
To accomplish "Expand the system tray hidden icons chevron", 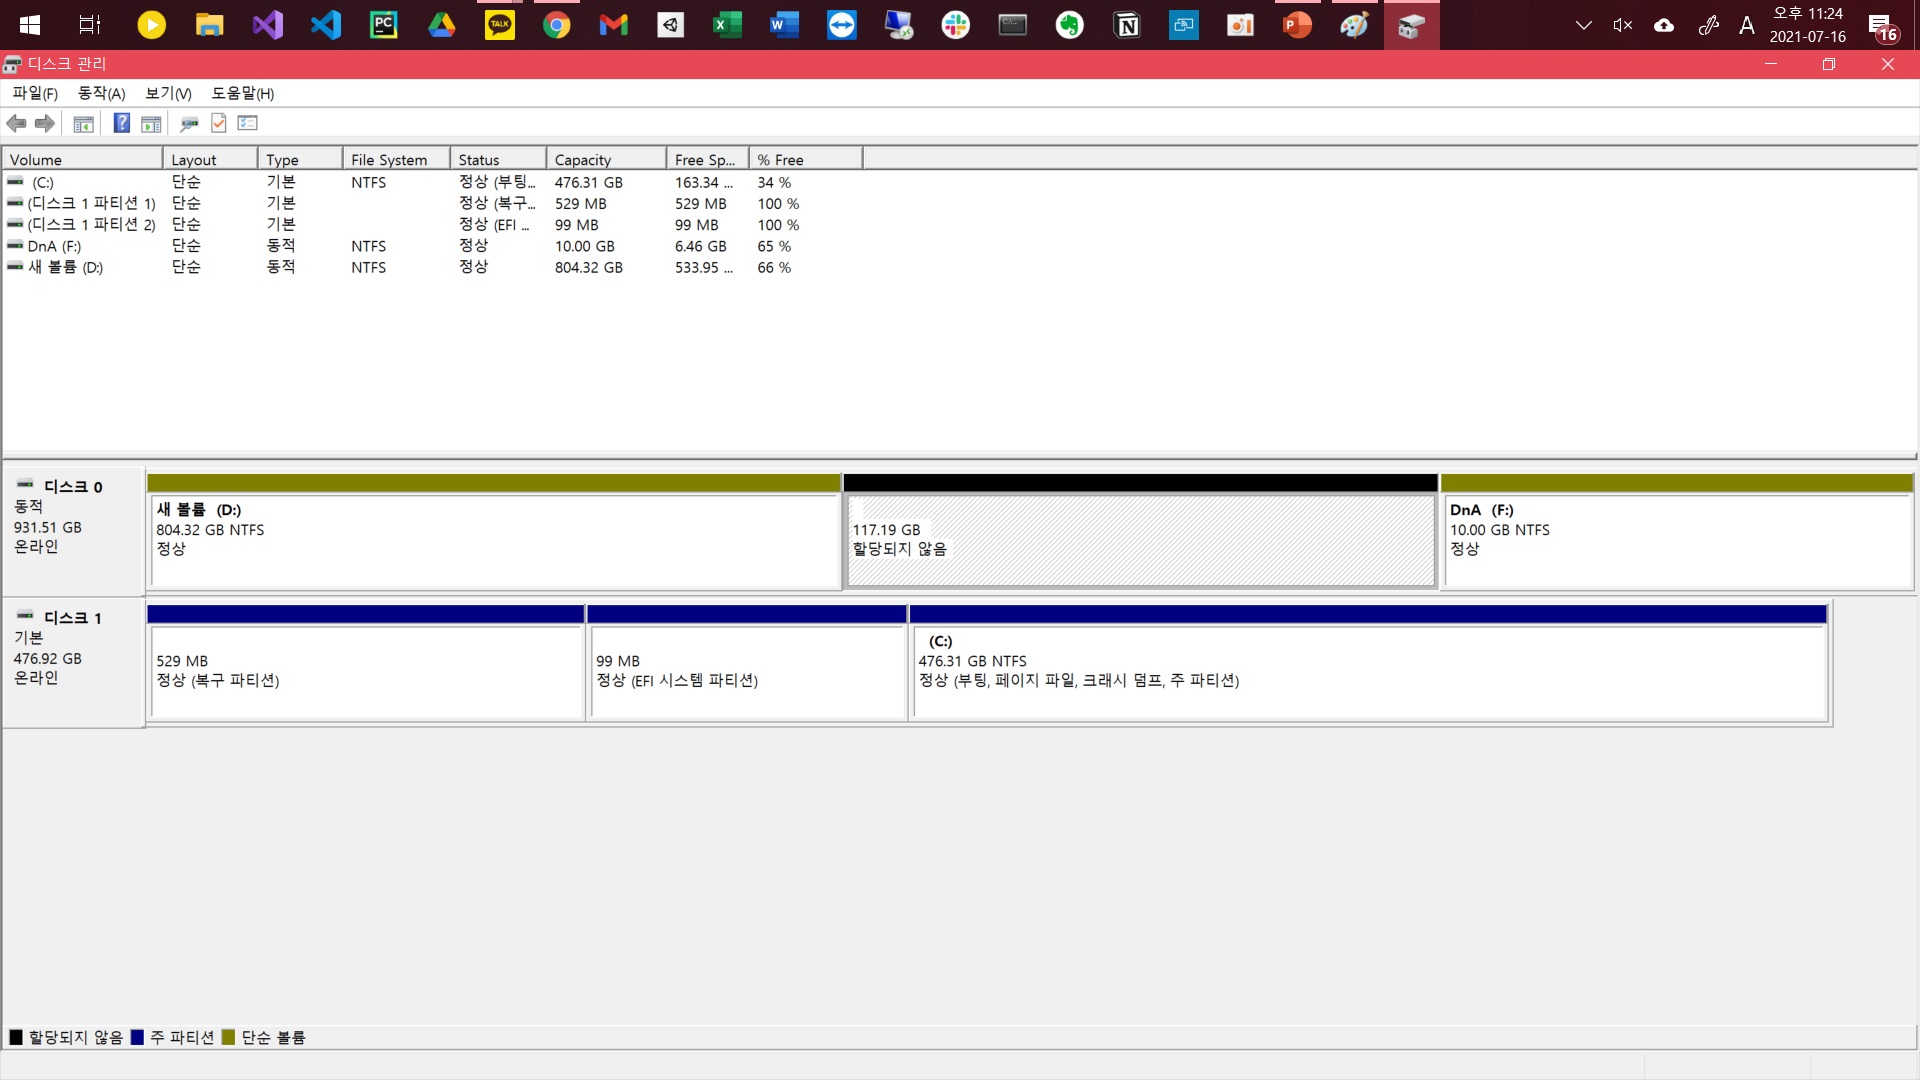I will [1583, 25].
